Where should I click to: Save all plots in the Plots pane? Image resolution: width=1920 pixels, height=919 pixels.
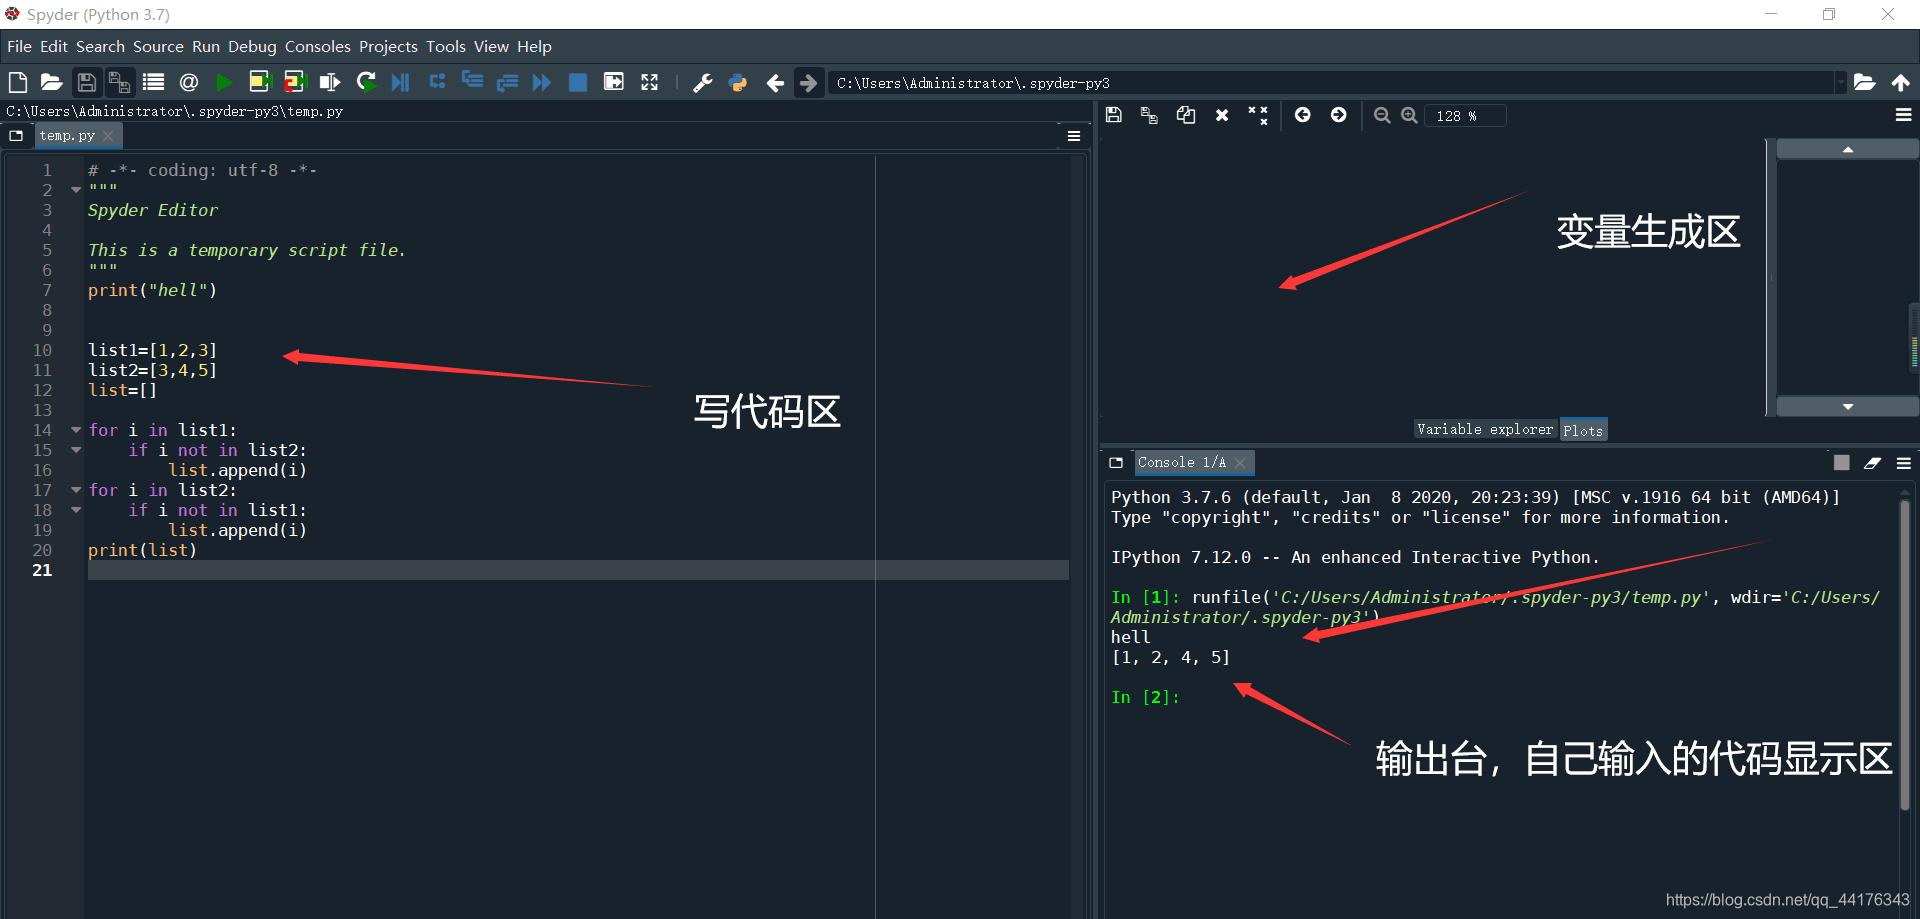1149,115
